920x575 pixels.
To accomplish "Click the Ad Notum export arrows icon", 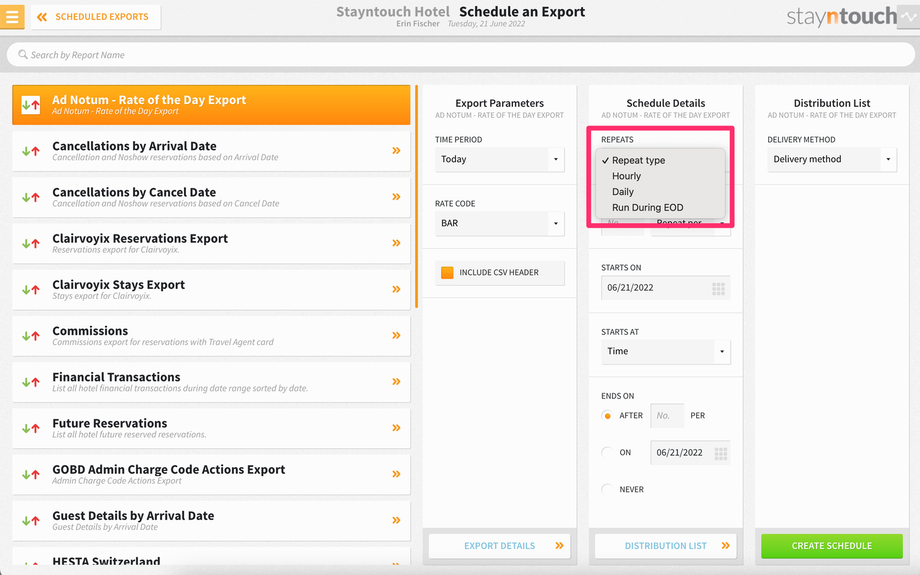I will pyautogui.click(x=31, y=105).
